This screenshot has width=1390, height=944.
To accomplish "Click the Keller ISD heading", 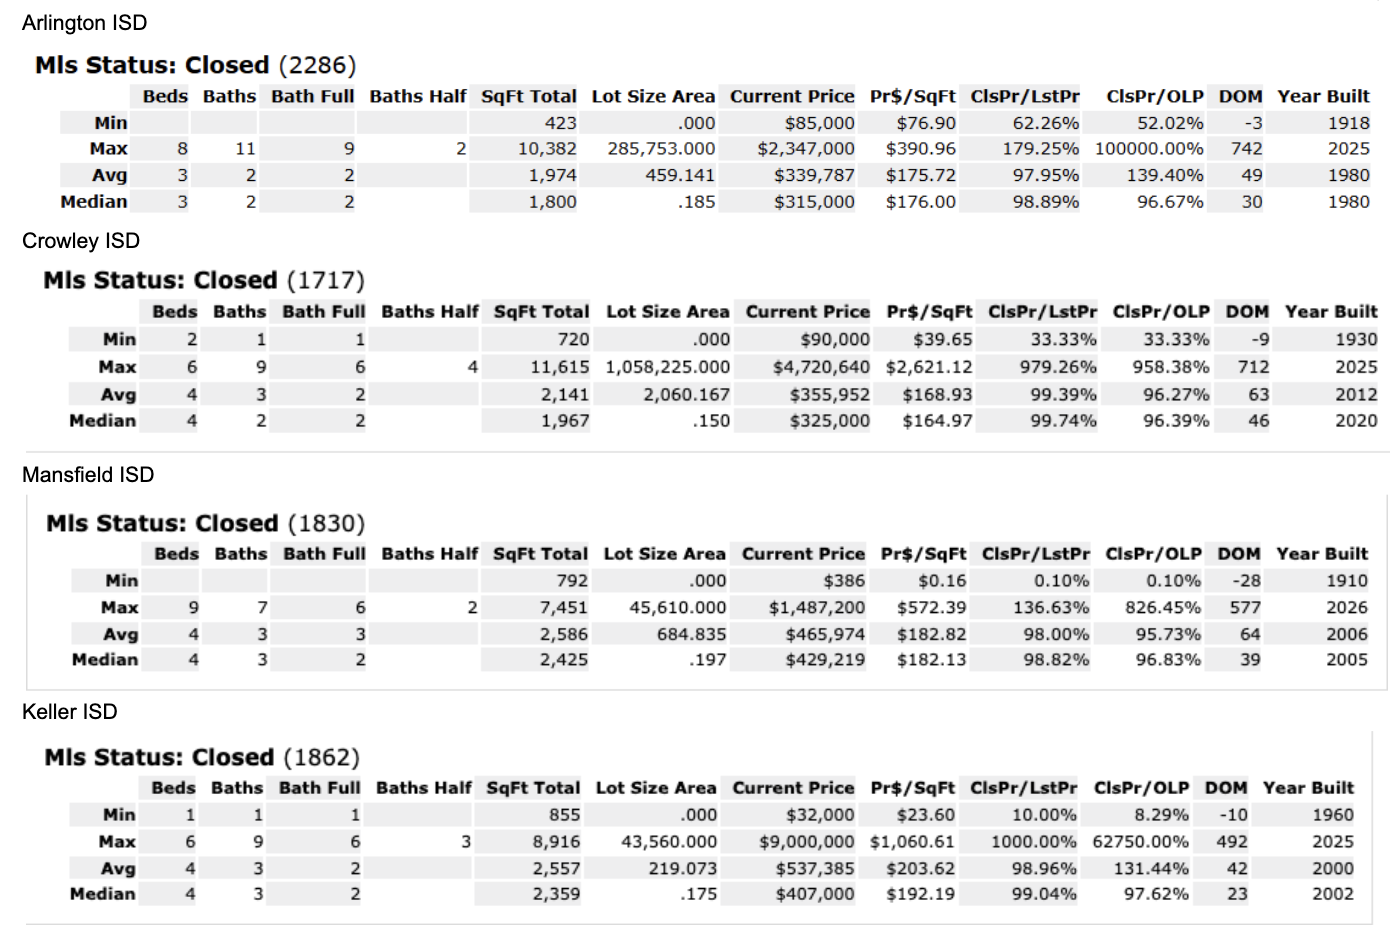I will (x=70, y=712).
